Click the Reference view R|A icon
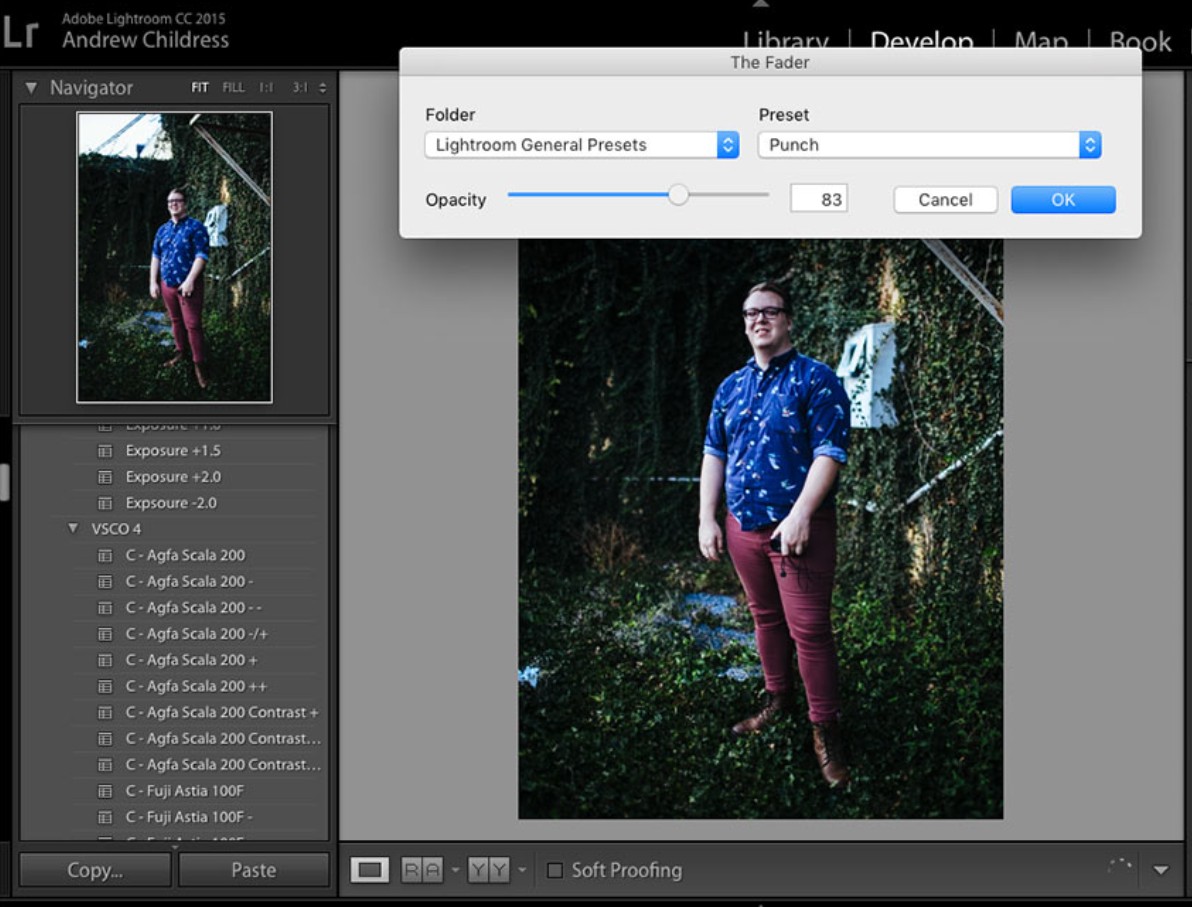 tap(422, 870)
